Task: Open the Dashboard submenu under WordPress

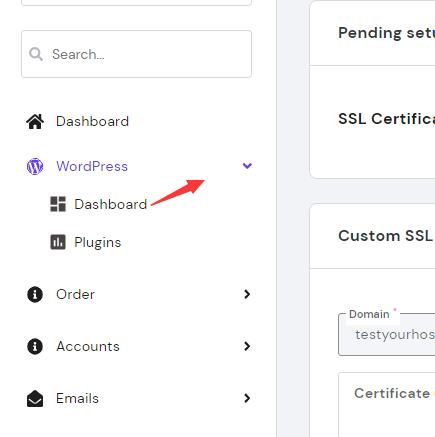Action: click(x=110, y=204)
